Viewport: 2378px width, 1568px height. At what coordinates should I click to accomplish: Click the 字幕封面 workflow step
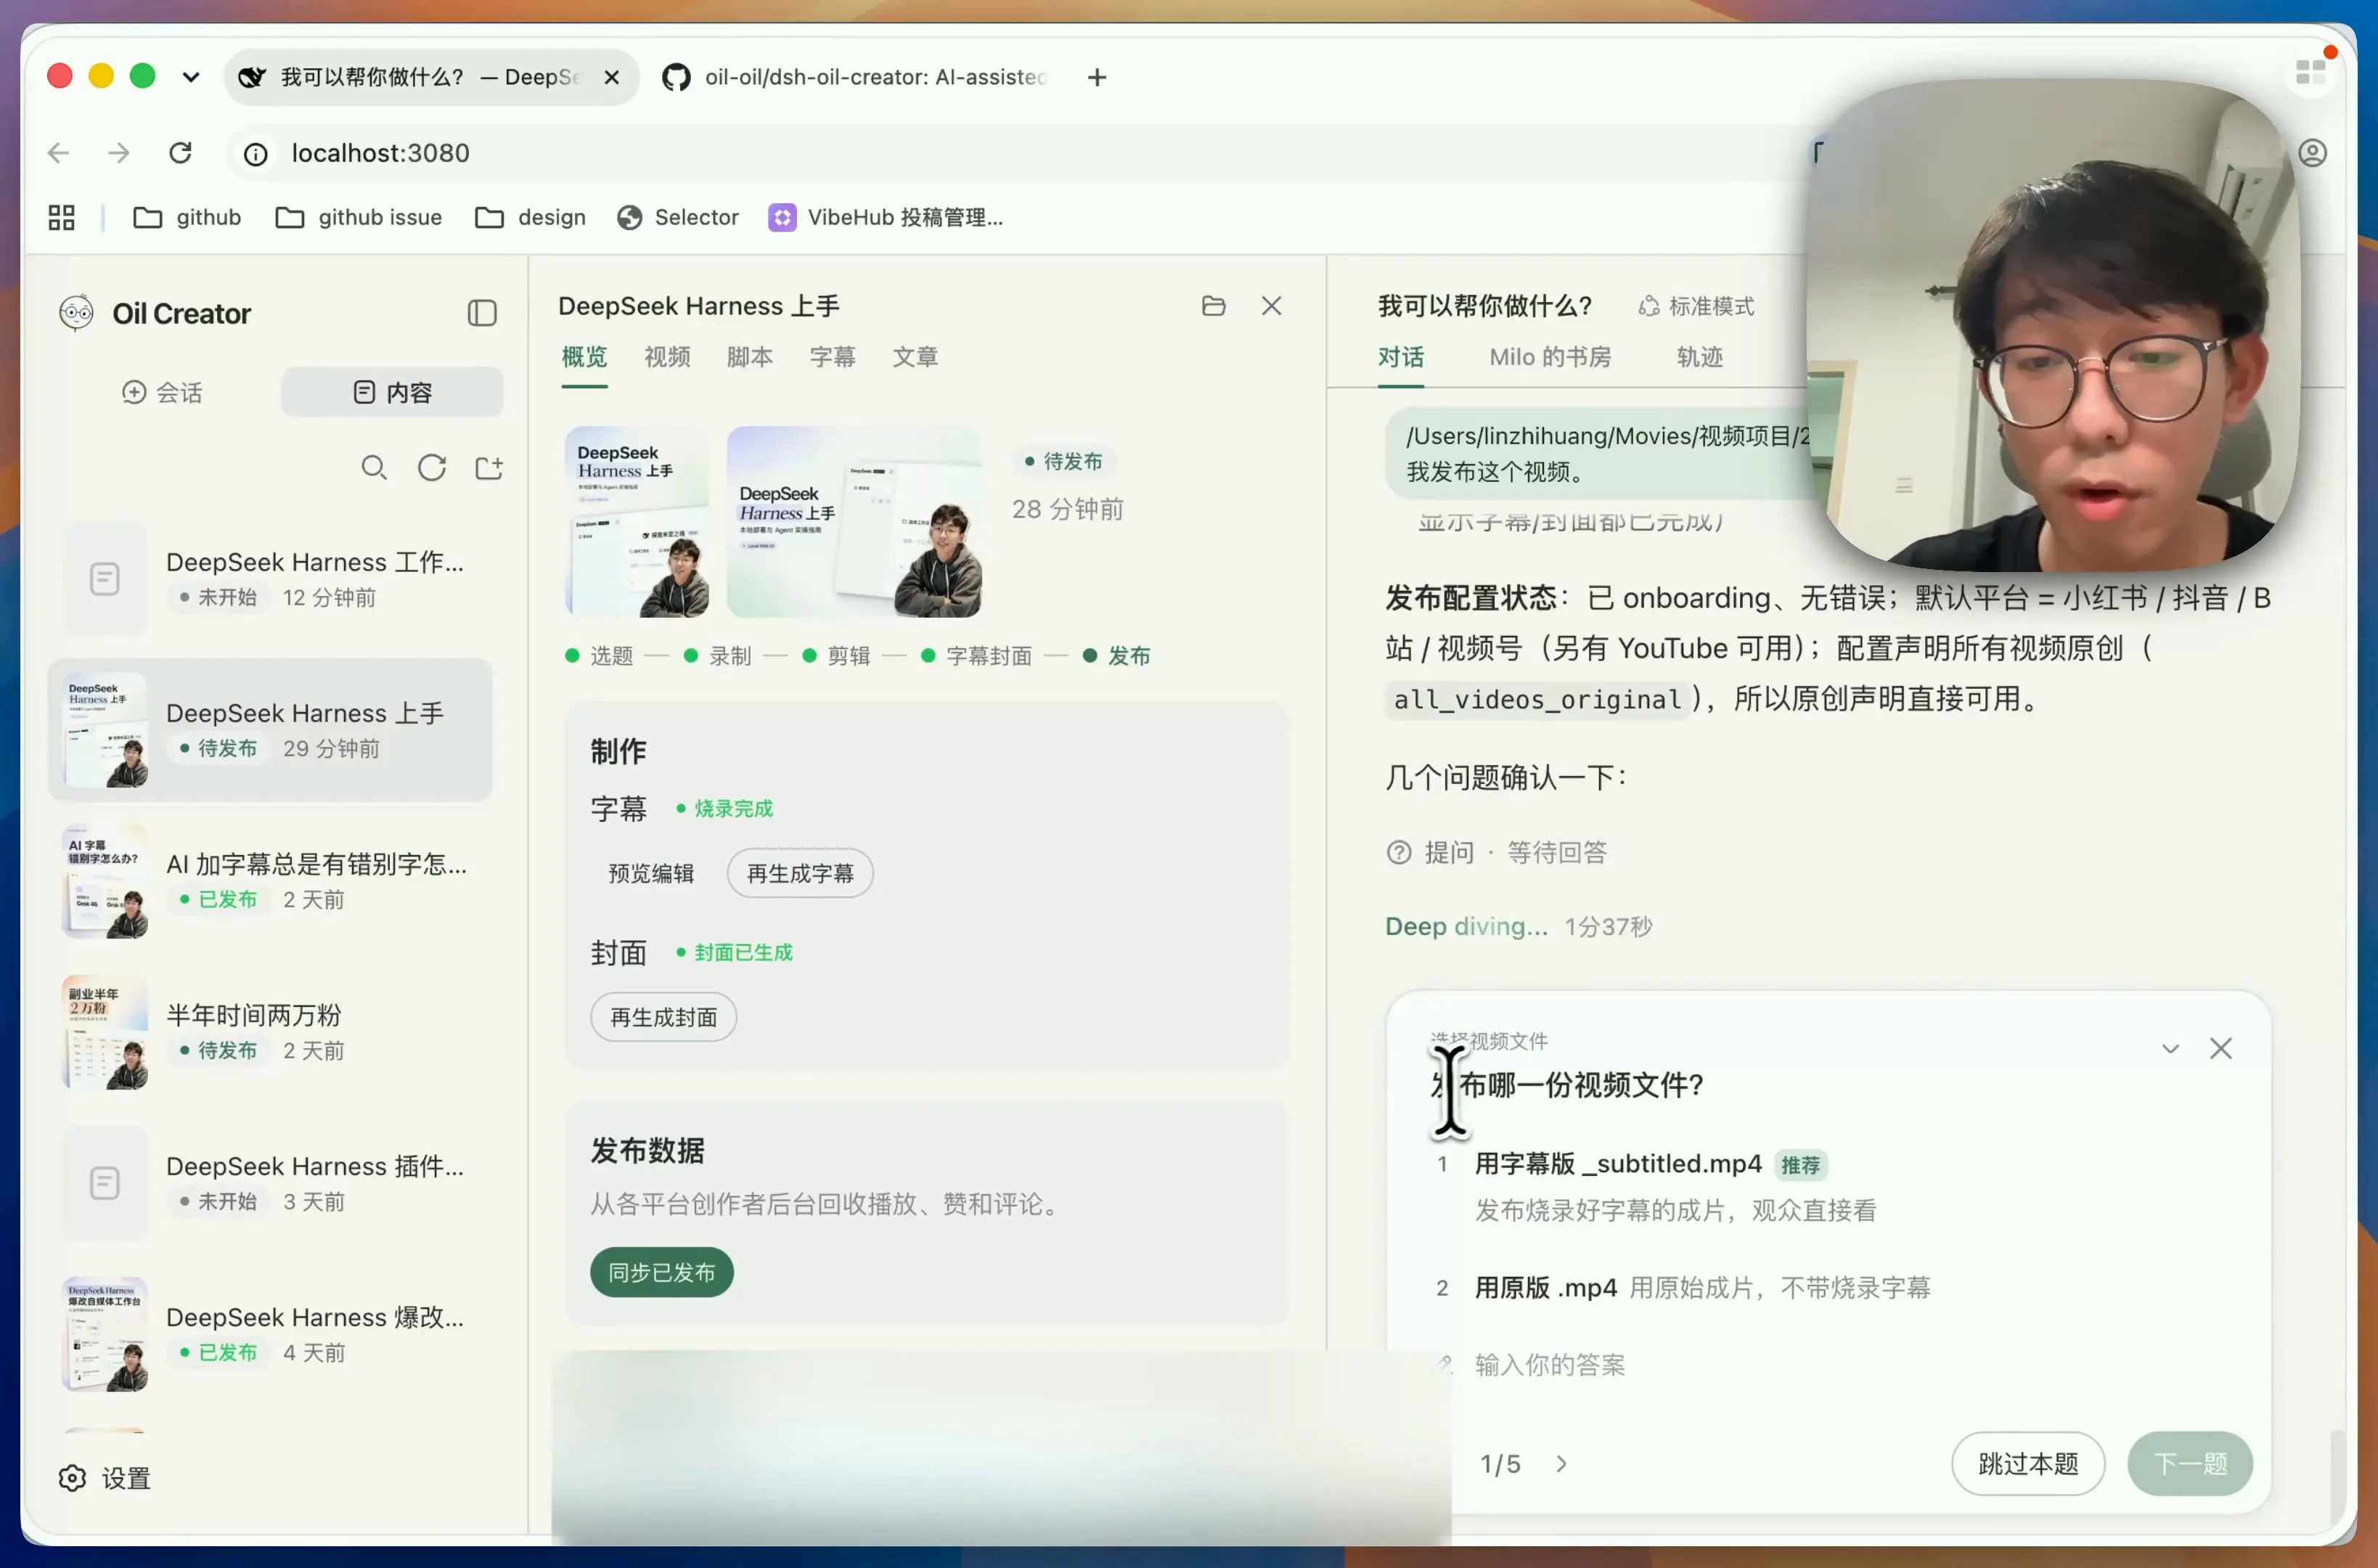tap(977, 656)
